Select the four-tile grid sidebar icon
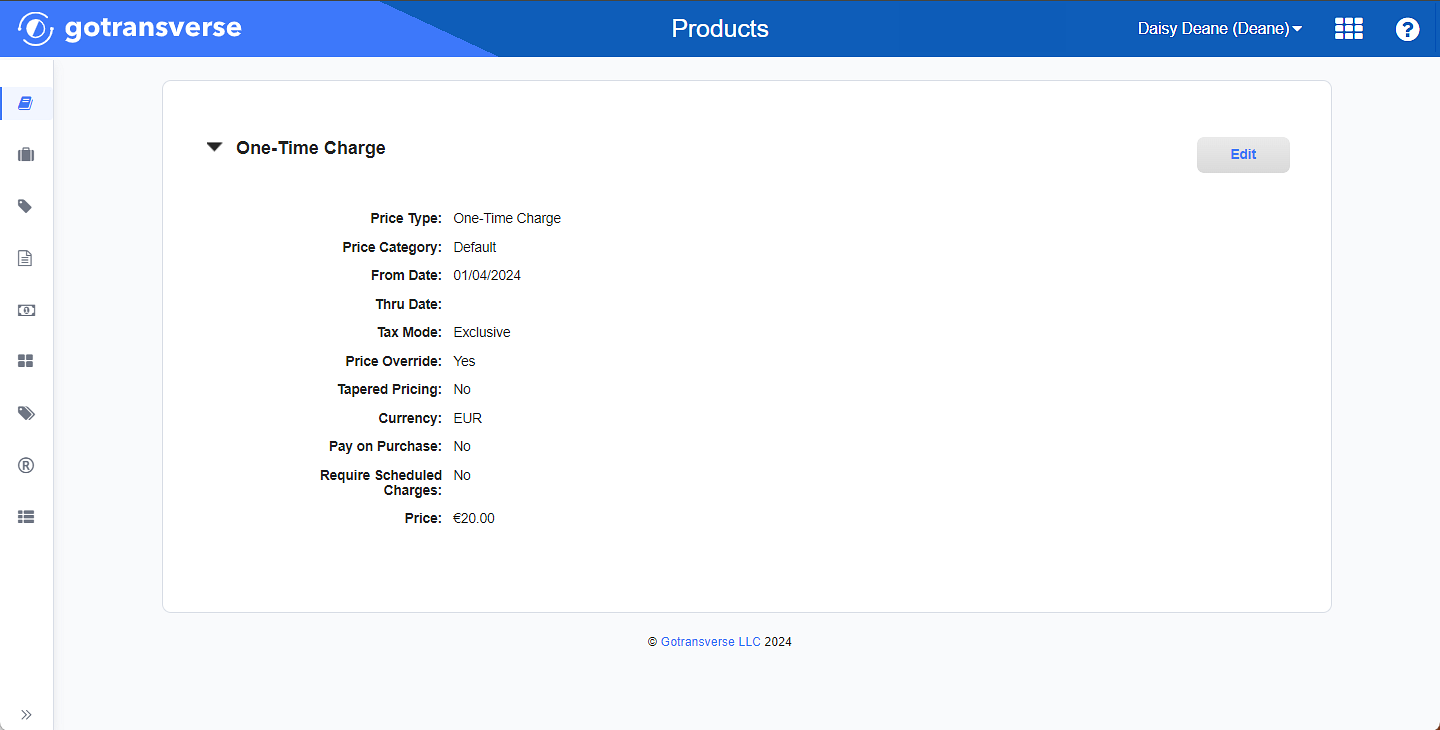The height and width of the screenshot is (730, 1440). click(26, 361)
